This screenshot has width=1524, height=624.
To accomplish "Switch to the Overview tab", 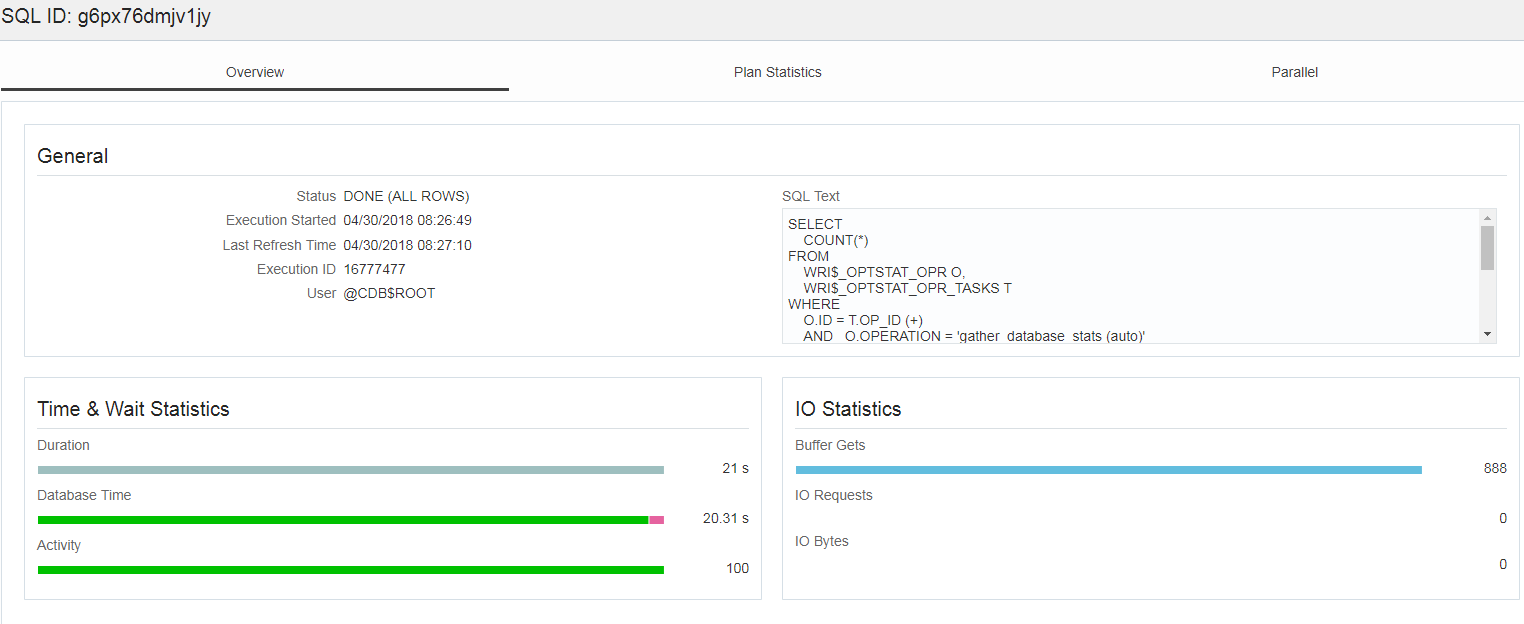I will click(x=255, y=72).
